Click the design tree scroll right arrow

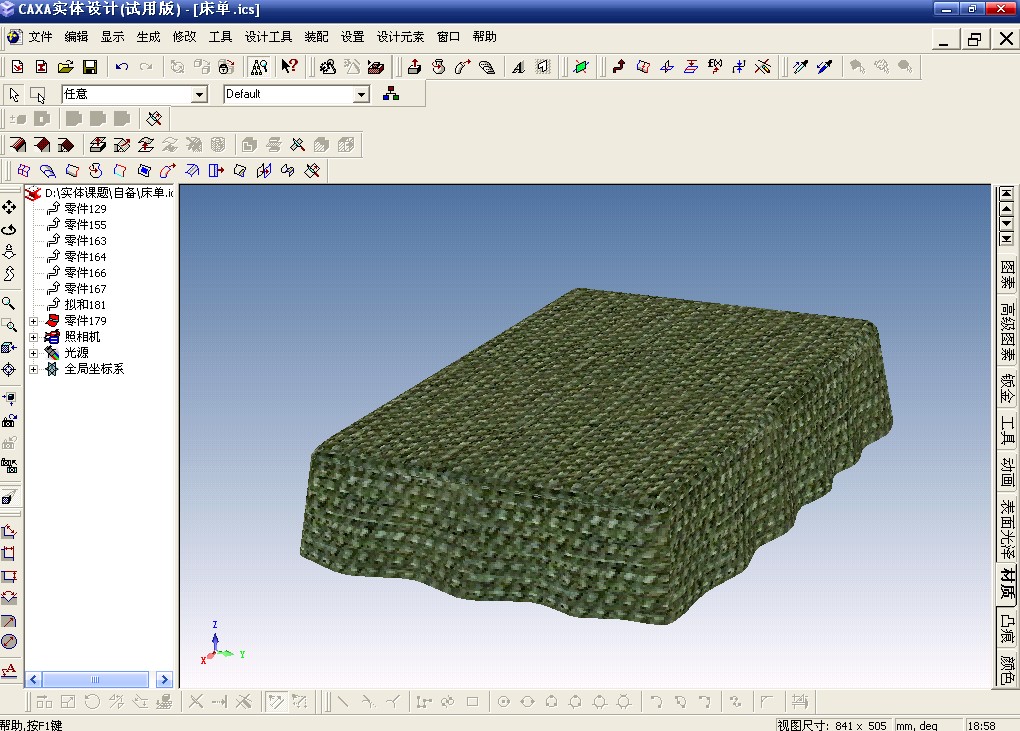pos(164,680)
